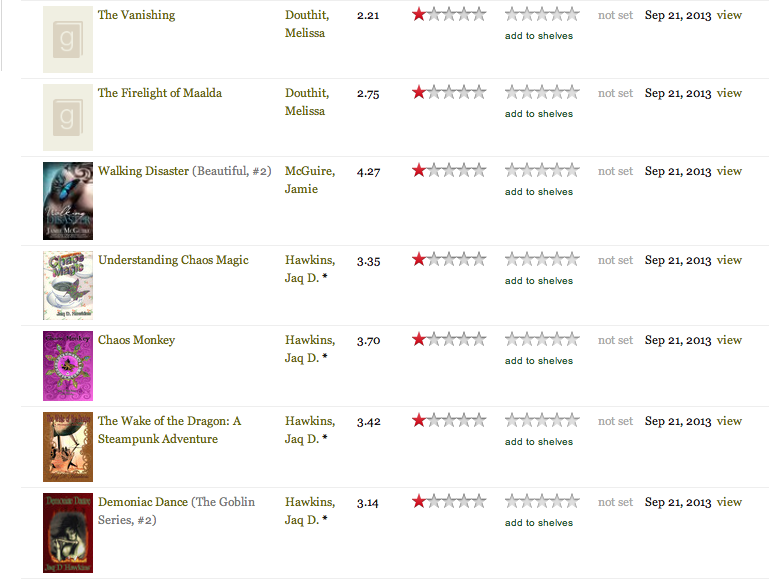Image resolution: width=769 pixels, height=579 pixels.
Task: Give The Vanishing five stars in my rating
Action: pyautogui.click(x=571, y=15)
